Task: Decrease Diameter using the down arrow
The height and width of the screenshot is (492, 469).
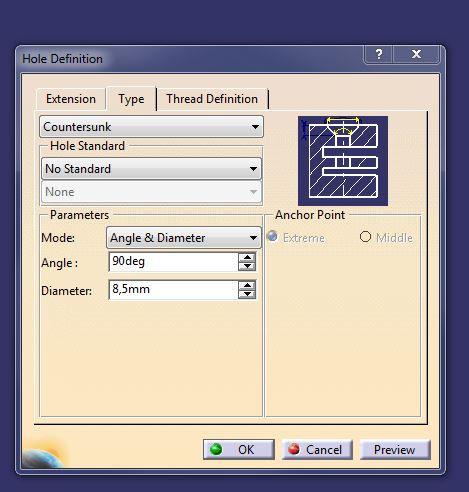Action: [x=247, y=294]
